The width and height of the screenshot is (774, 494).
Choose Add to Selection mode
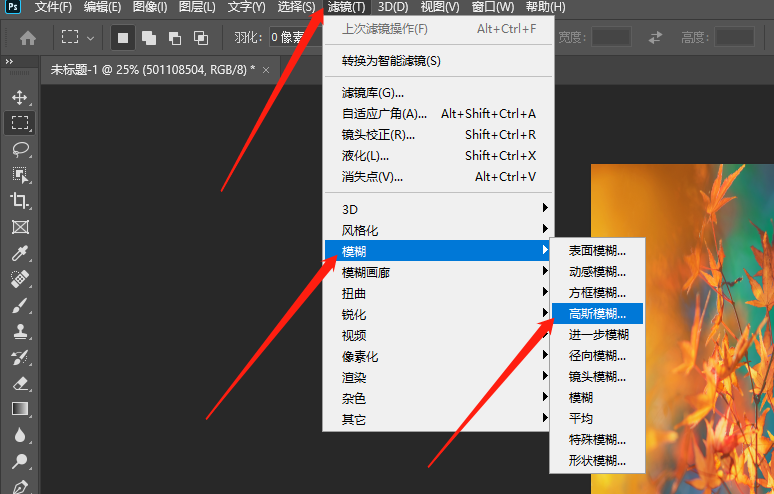pos(149,38)
